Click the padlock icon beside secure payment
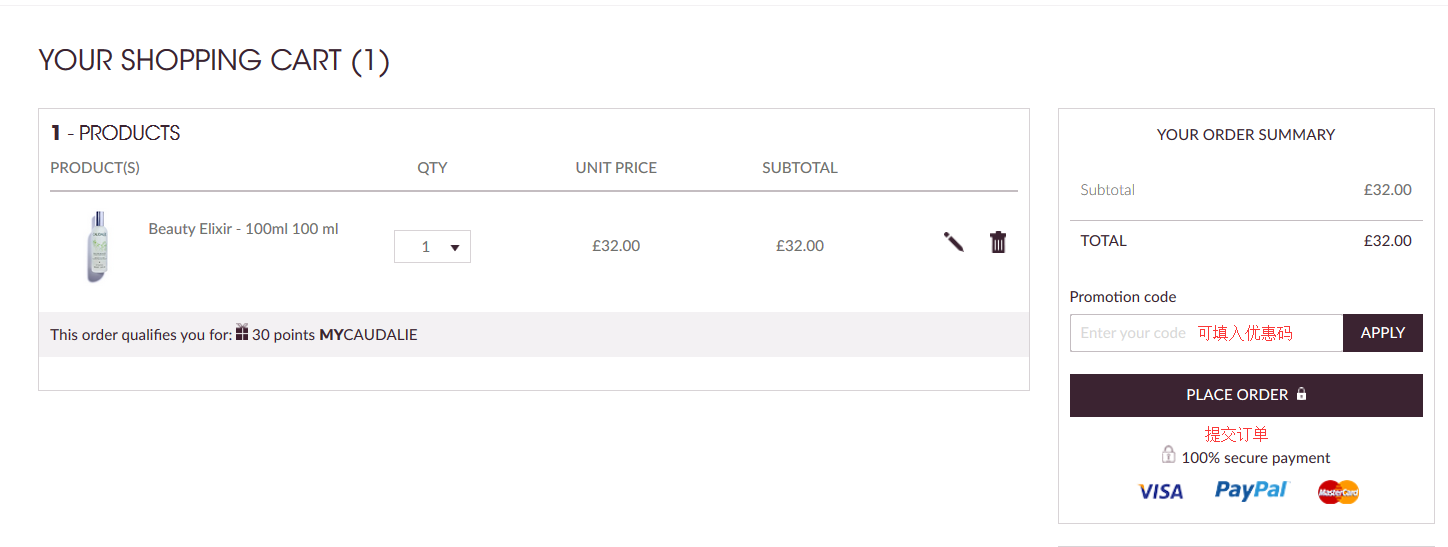The image size is (1448, 547). 1168,455
